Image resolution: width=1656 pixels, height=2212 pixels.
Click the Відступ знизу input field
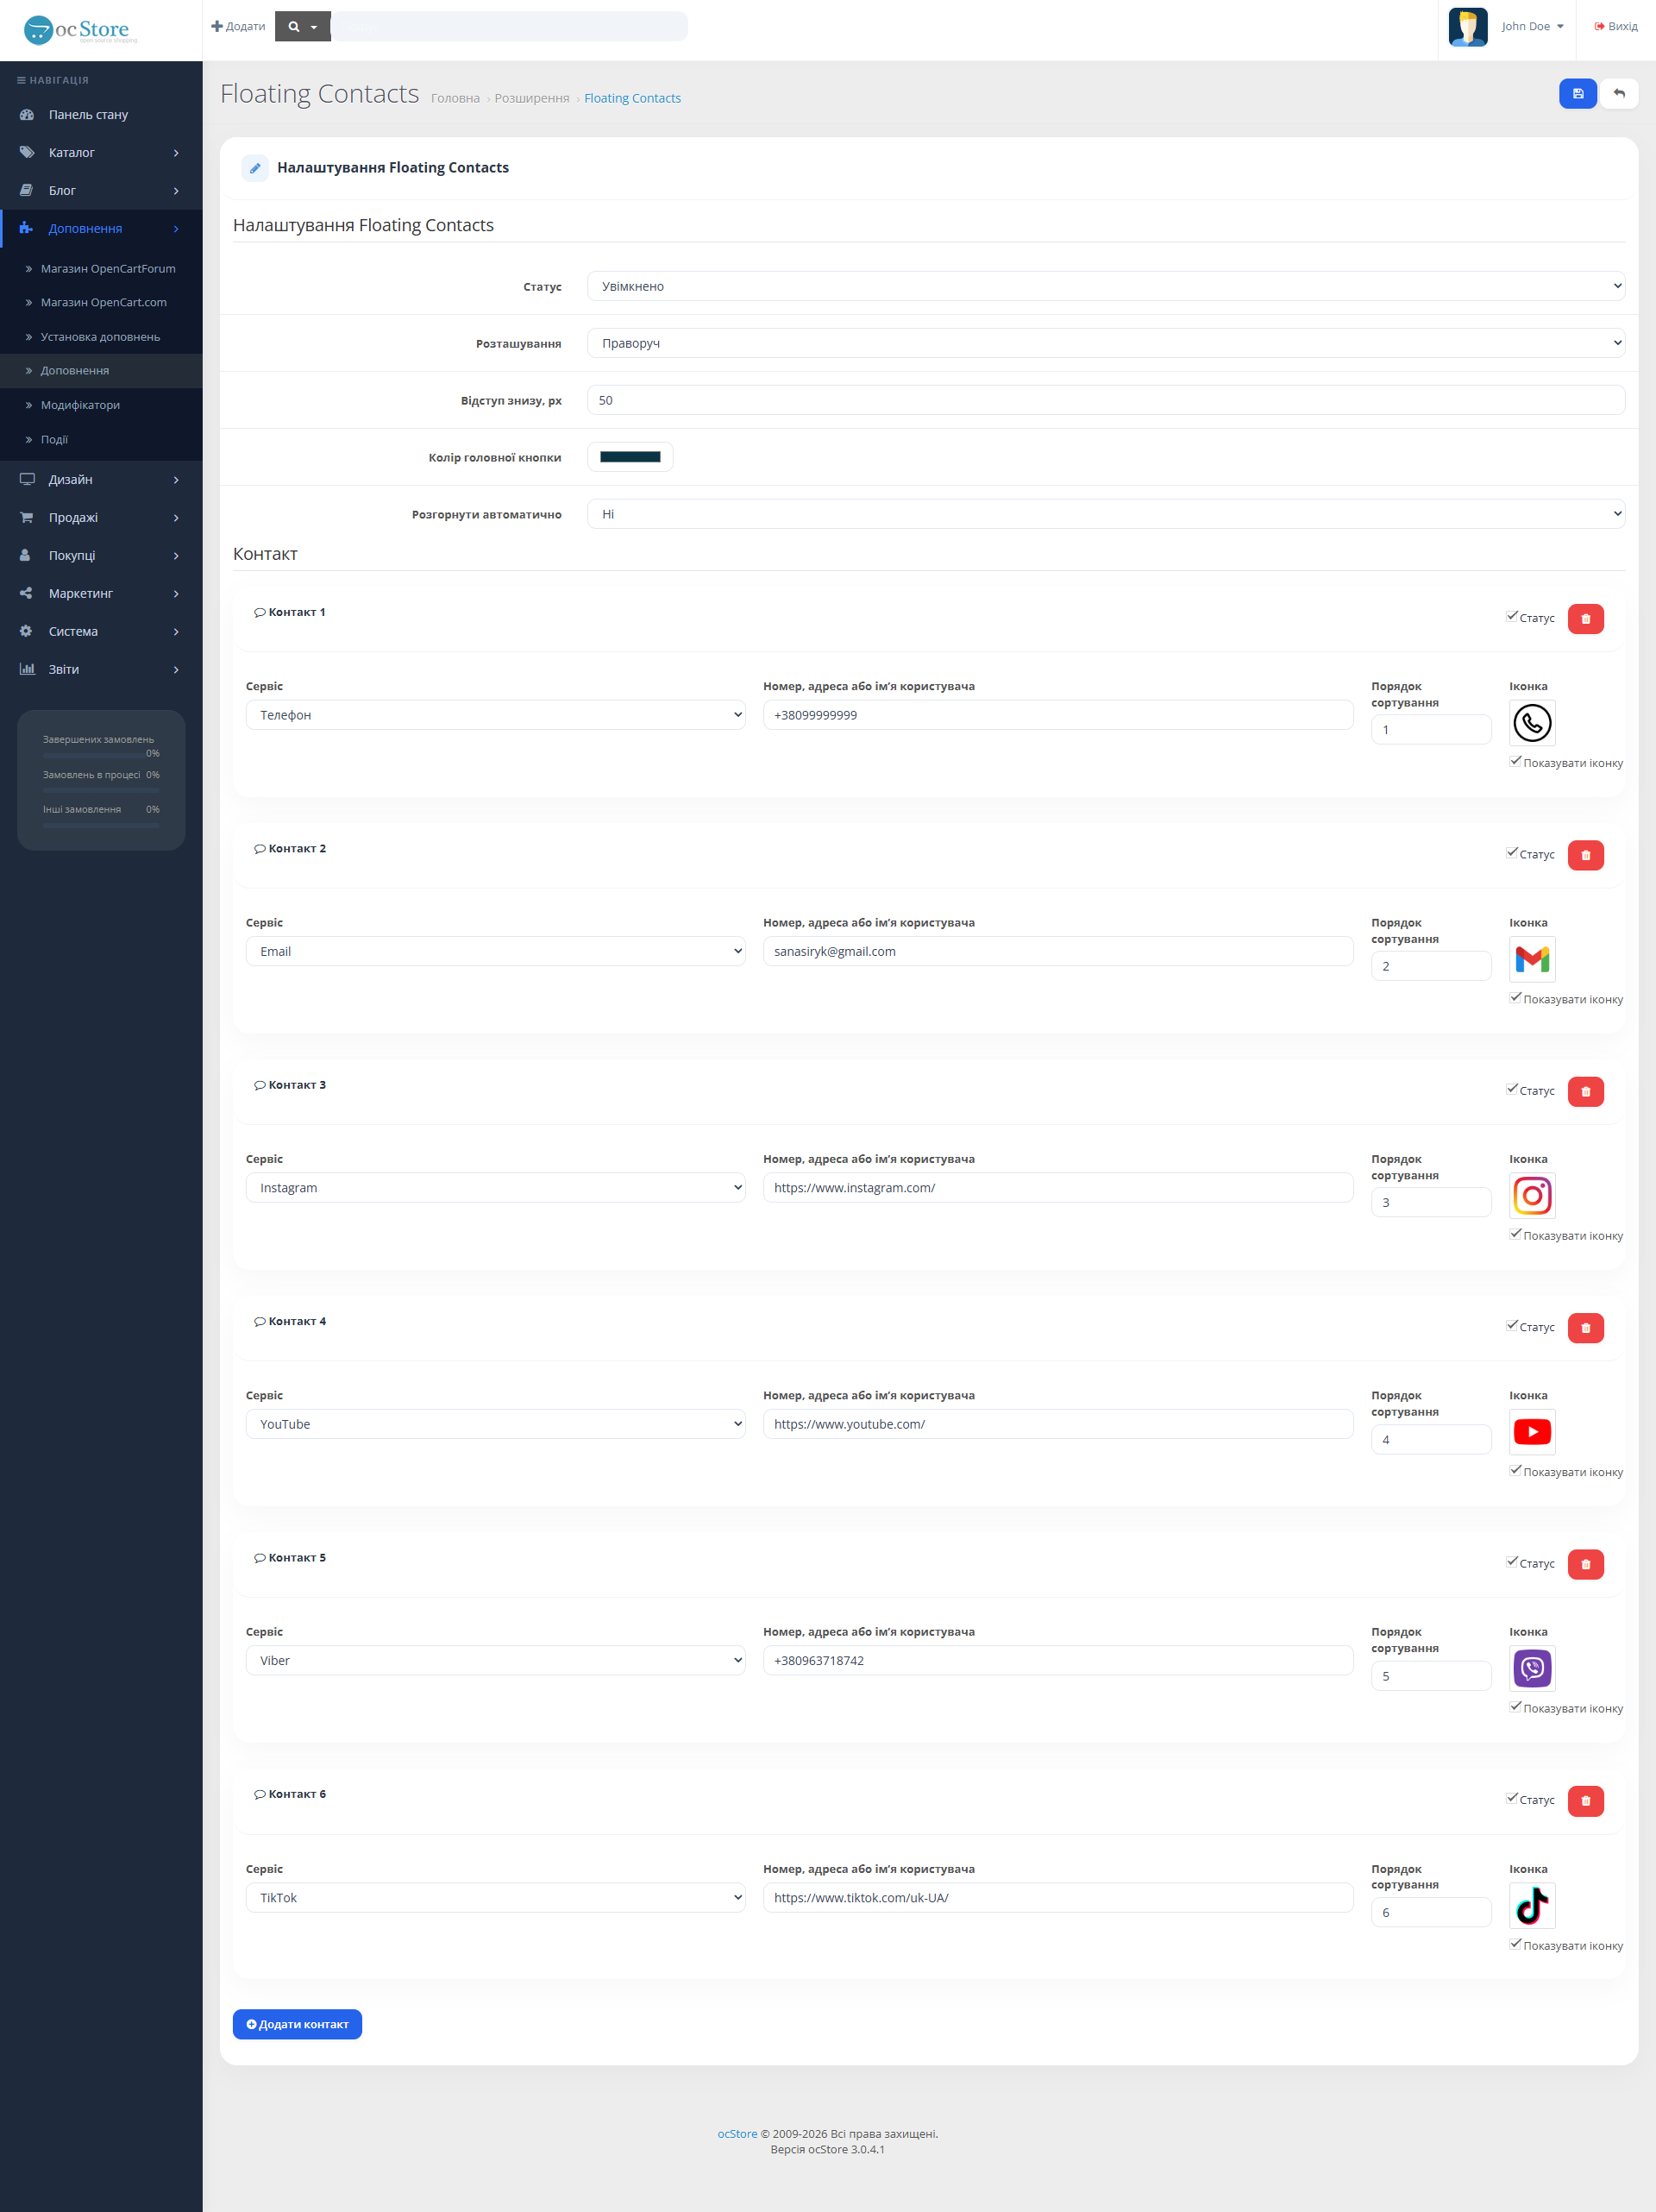[1105, 400]
